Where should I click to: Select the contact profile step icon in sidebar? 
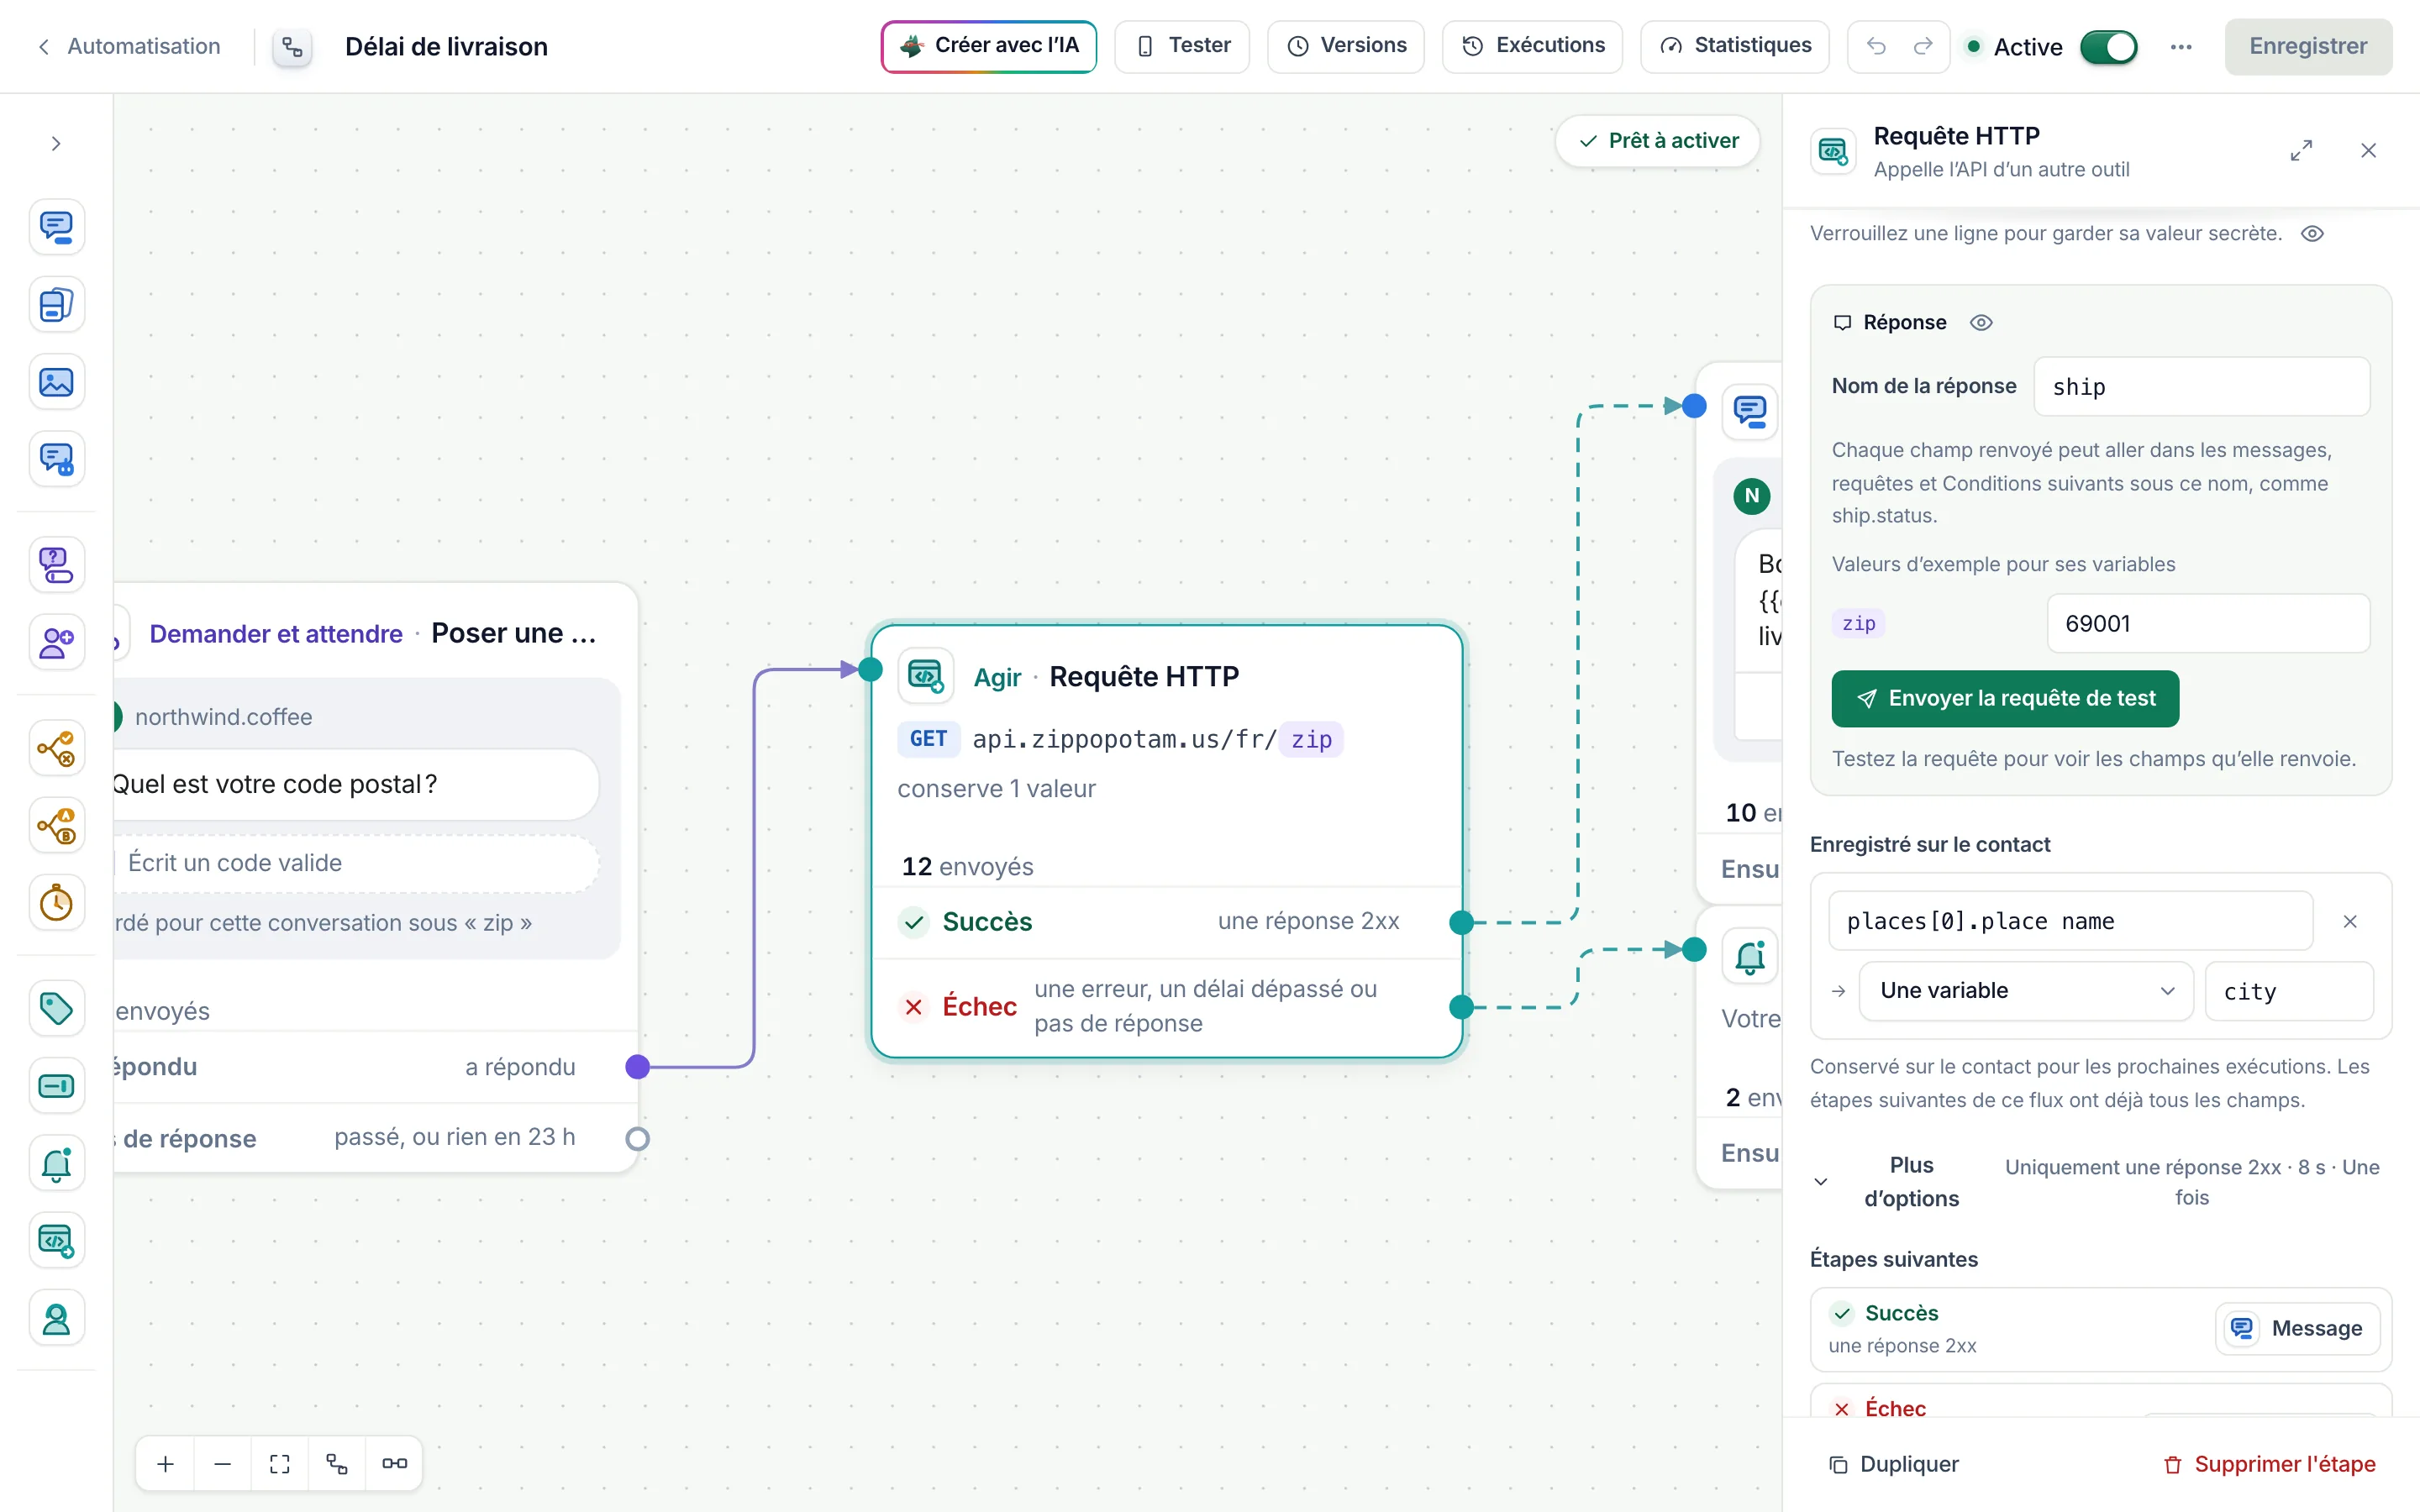pos(56,1319)
